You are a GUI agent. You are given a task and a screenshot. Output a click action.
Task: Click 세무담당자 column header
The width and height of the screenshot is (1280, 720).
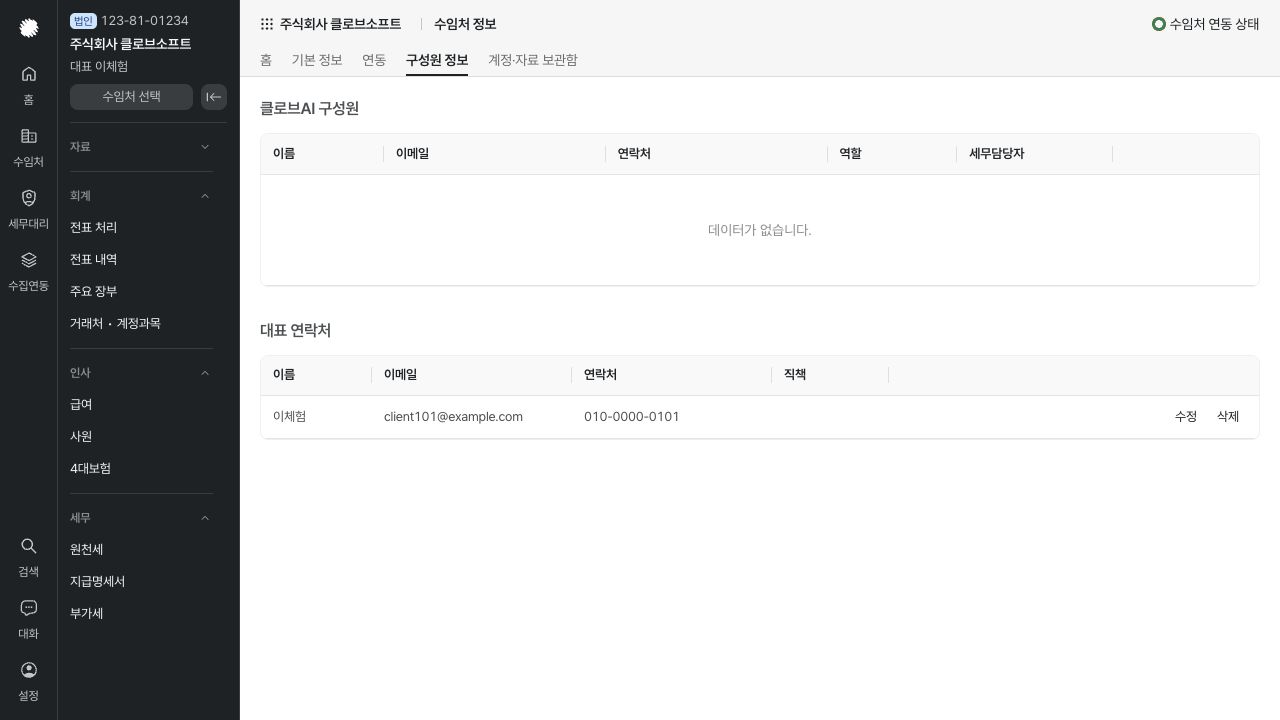pos(997,154)
